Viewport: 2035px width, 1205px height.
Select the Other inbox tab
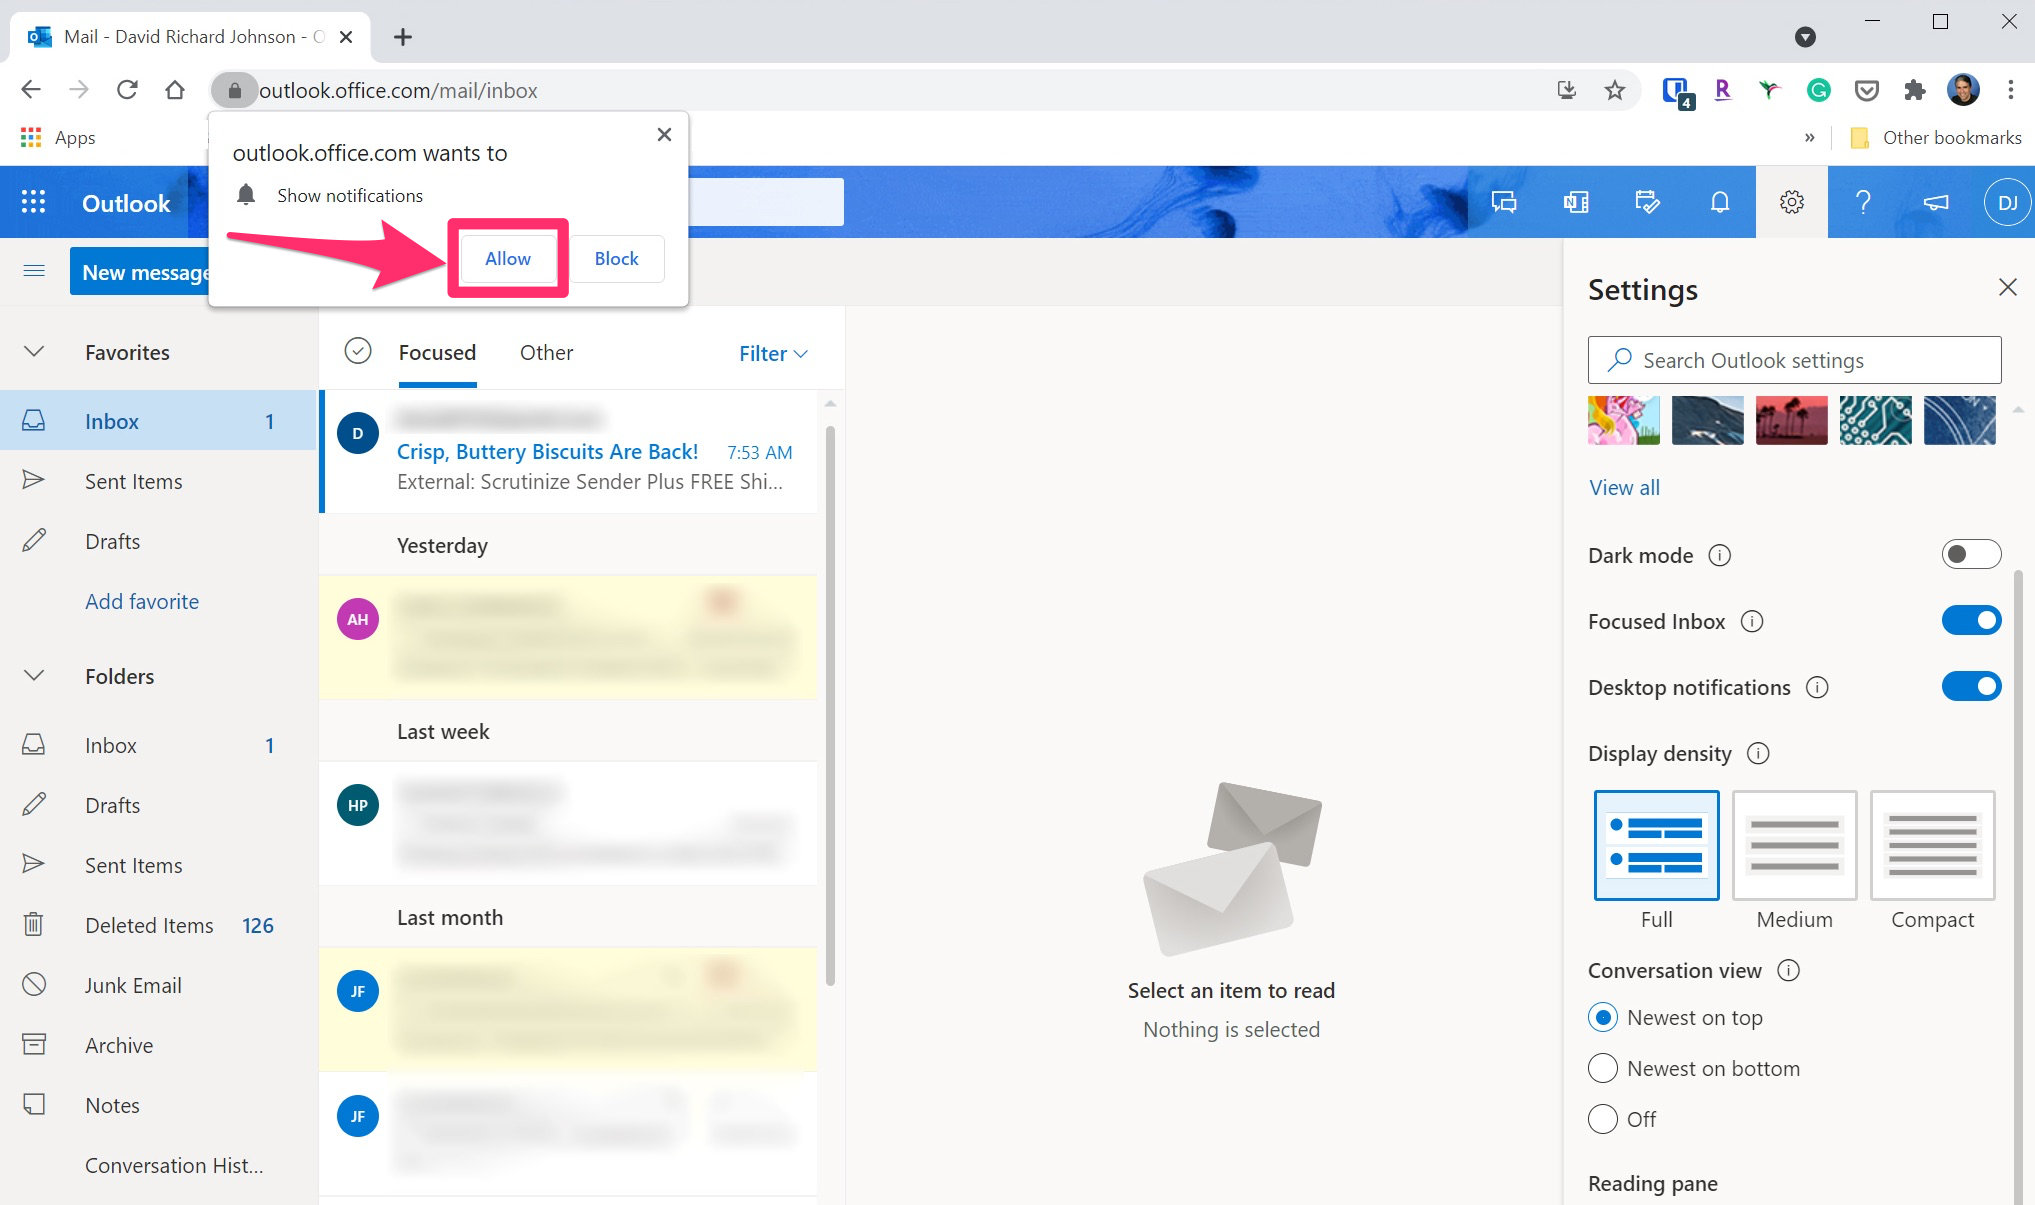[x=544, y=351]
